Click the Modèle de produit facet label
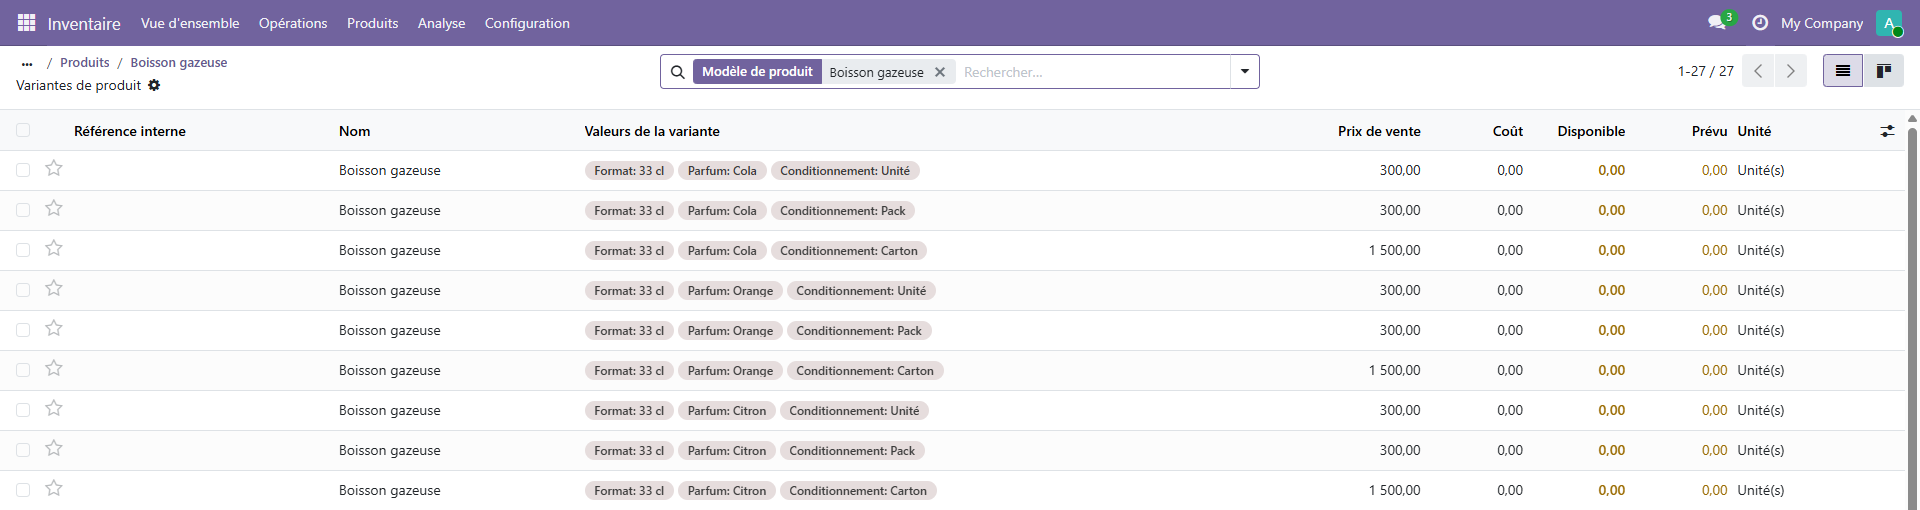Screen dimensions: 1920x510 (757, 72)
